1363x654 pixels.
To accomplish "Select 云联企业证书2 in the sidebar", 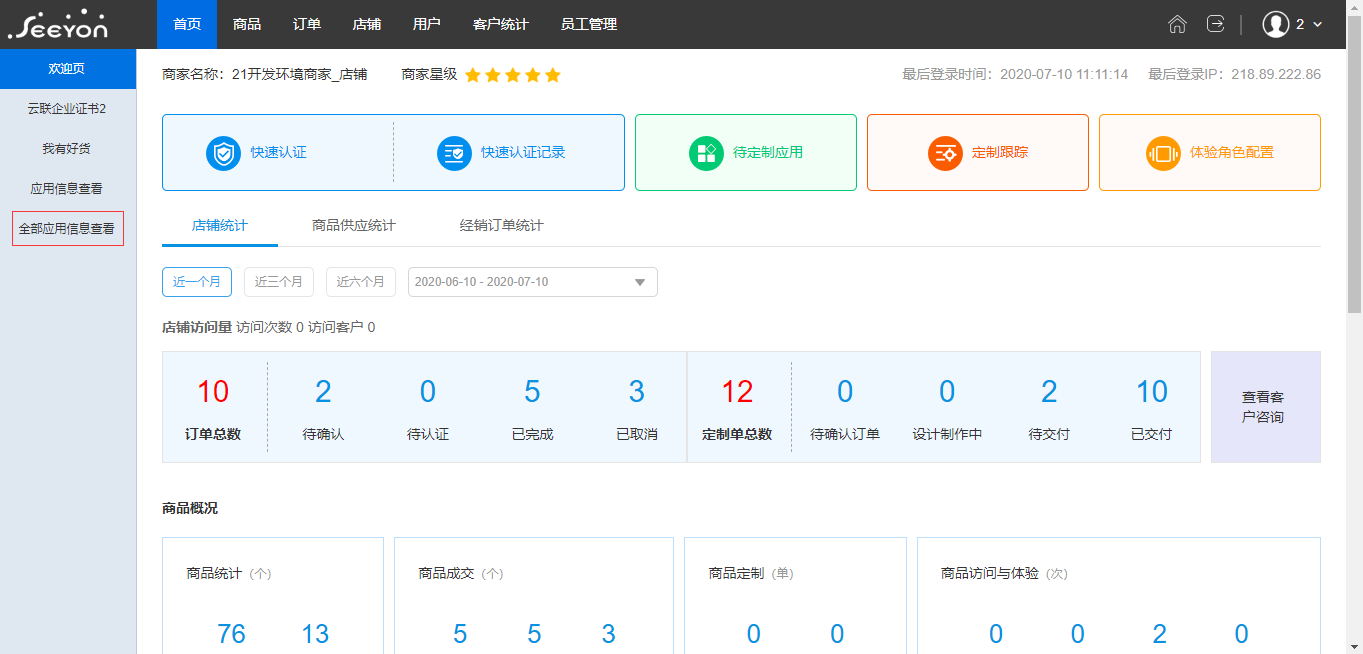I will click(68, 108).
